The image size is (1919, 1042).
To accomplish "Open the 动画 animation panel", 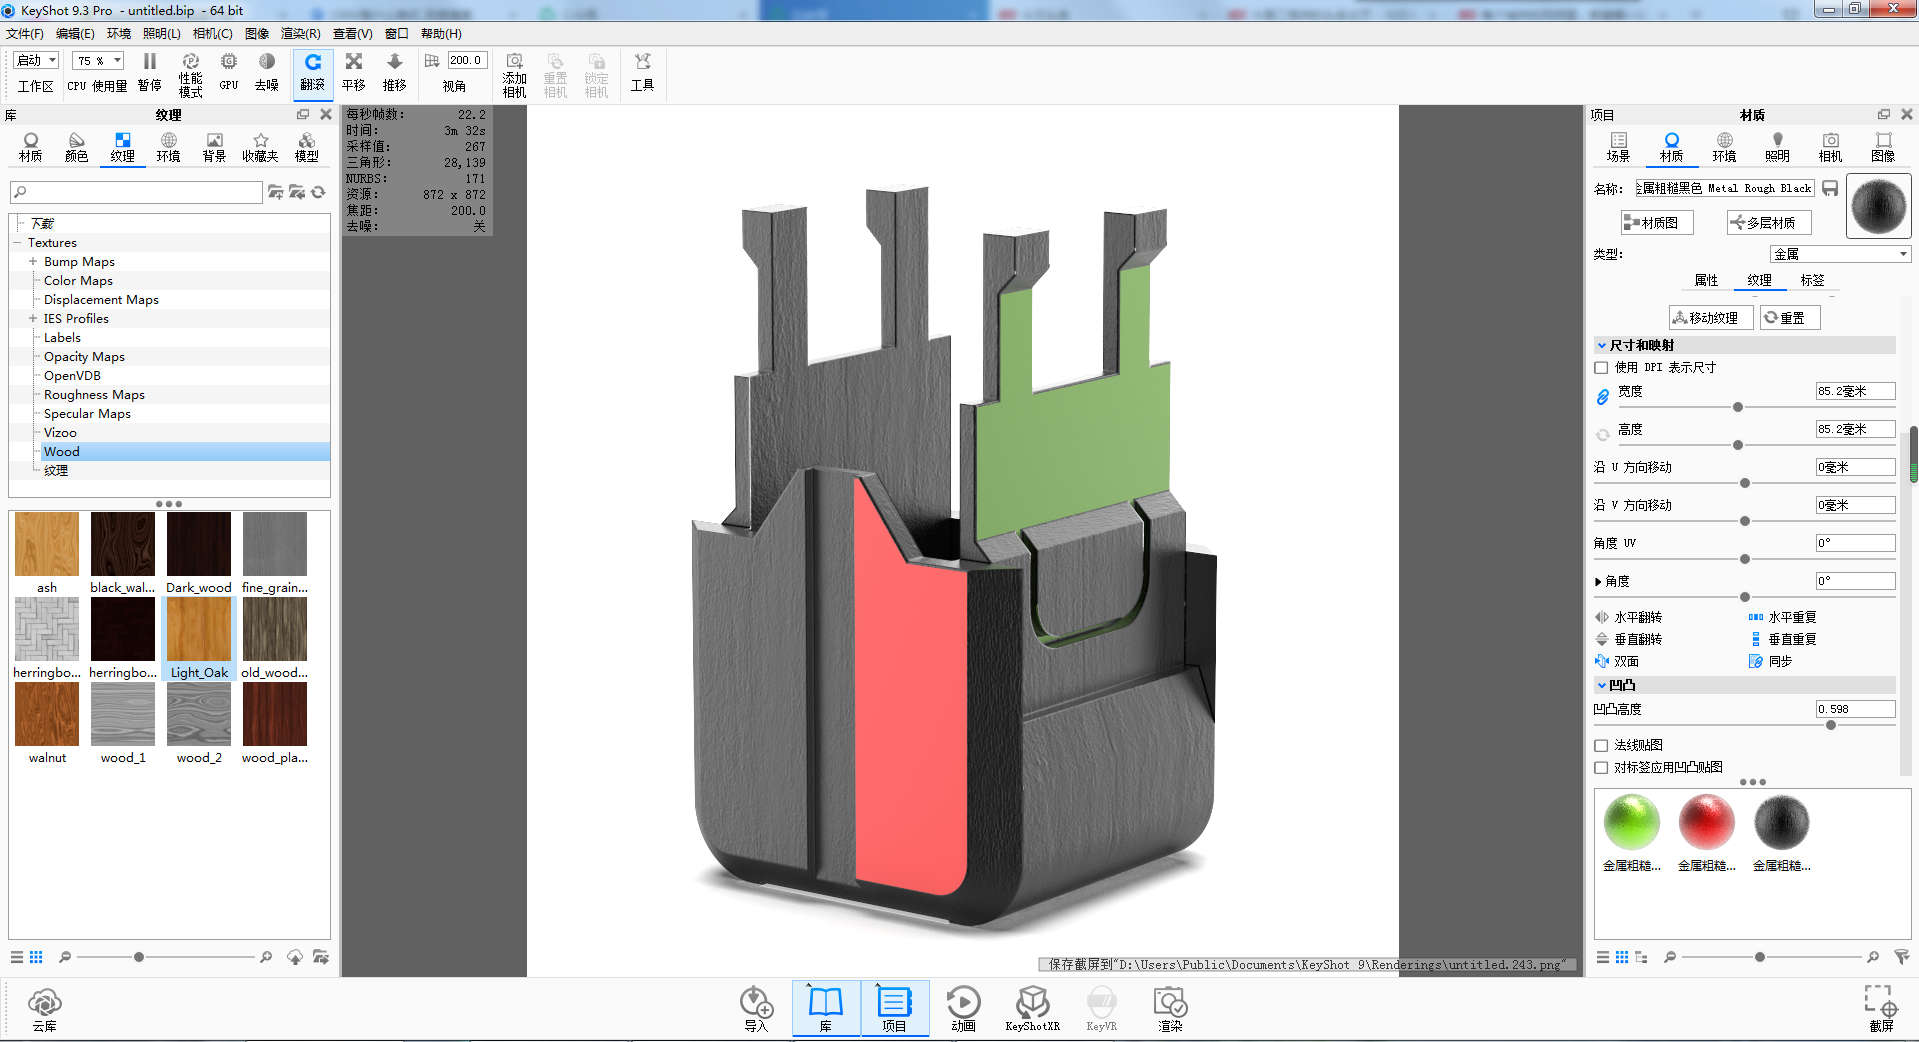I will pyautogui.click(x=963, y=1008).
